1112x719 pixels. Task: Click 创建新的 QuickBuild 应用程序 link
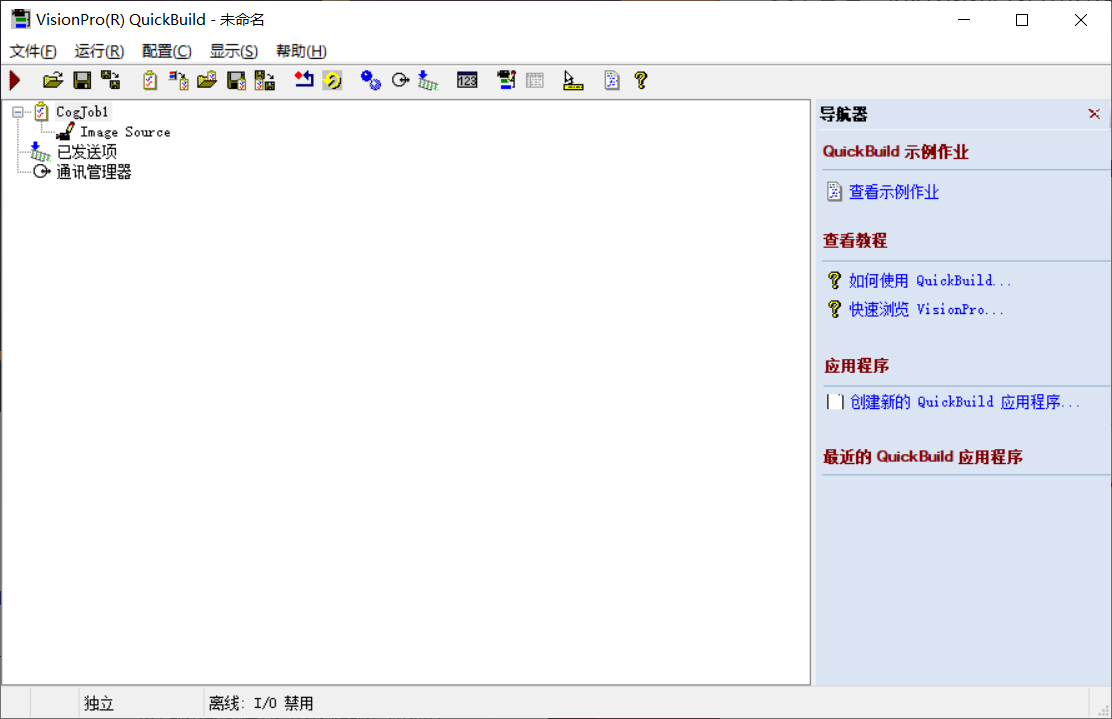[964, 402]
